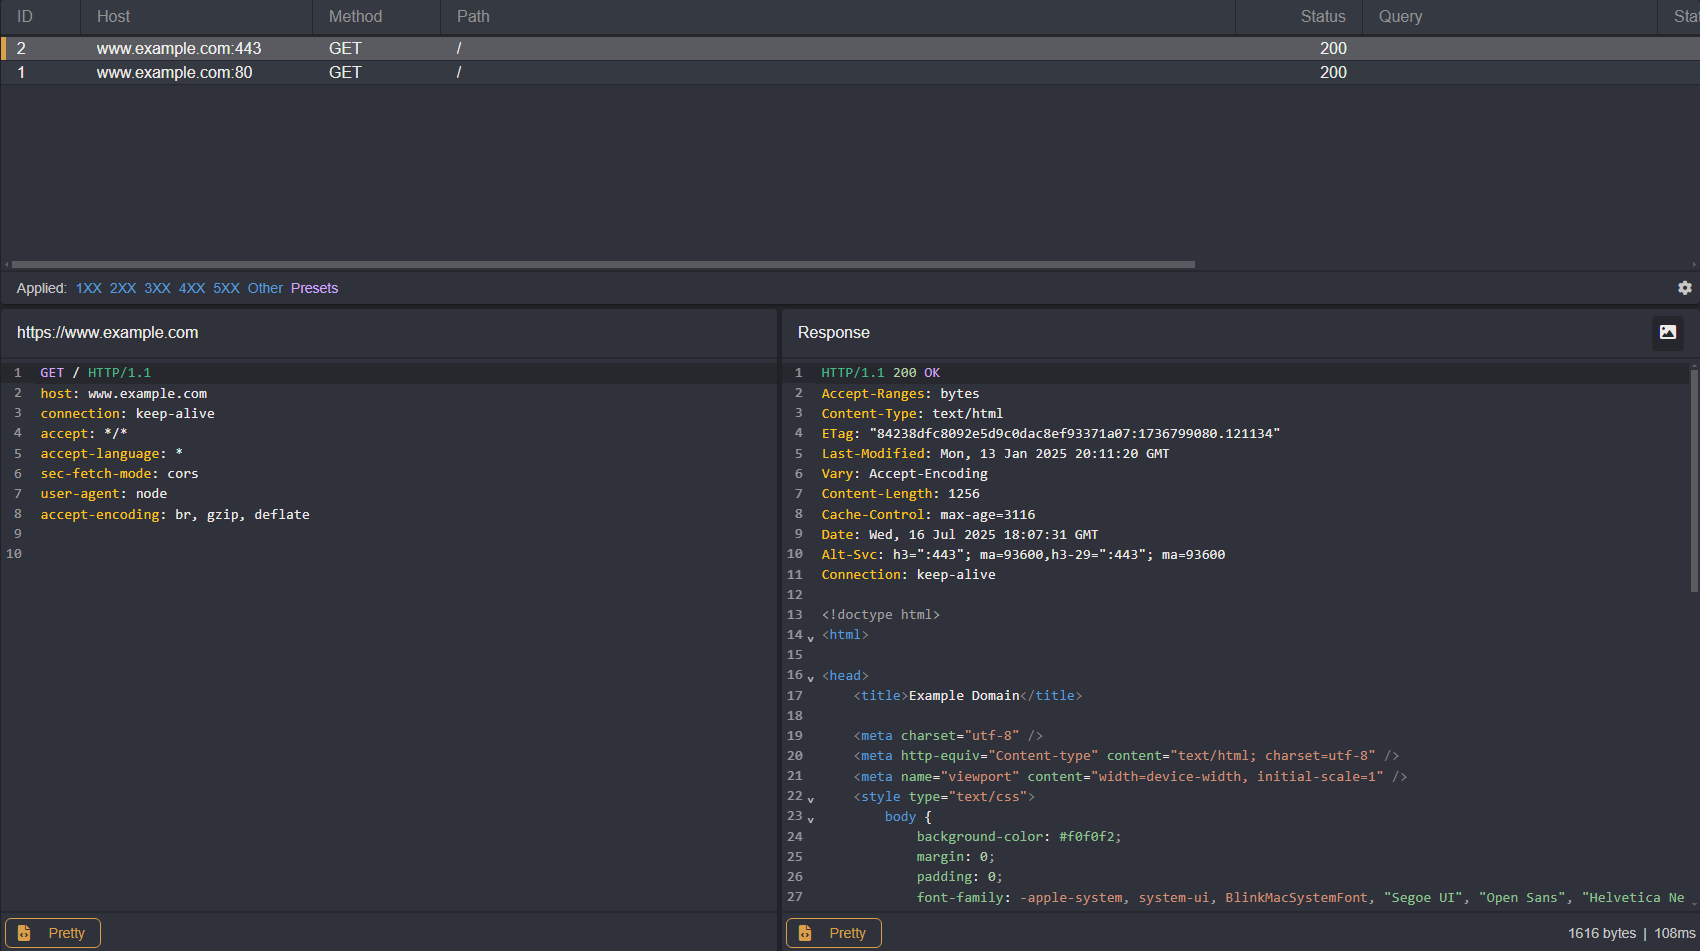
Task: Toggle the image preview icon in Response panel
Action: tap(1666, 332)
